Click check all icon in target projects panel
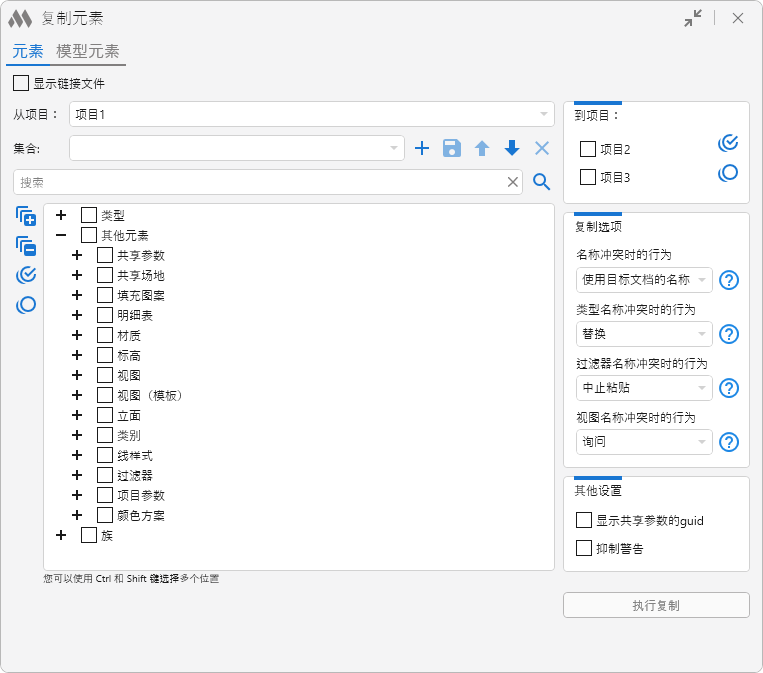The width and height of the screenshot is (763, 673). 728,143
